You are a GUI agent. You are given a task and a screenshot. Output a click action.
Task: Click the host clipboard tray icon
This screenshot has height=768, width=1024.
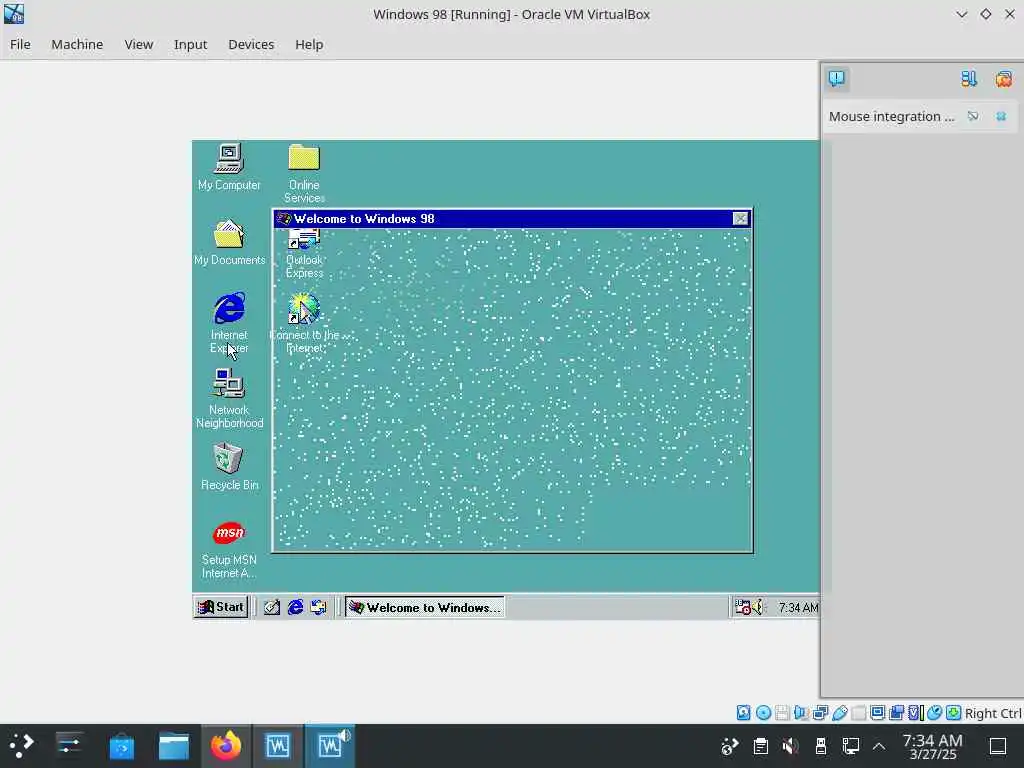(x=760, y=746)
